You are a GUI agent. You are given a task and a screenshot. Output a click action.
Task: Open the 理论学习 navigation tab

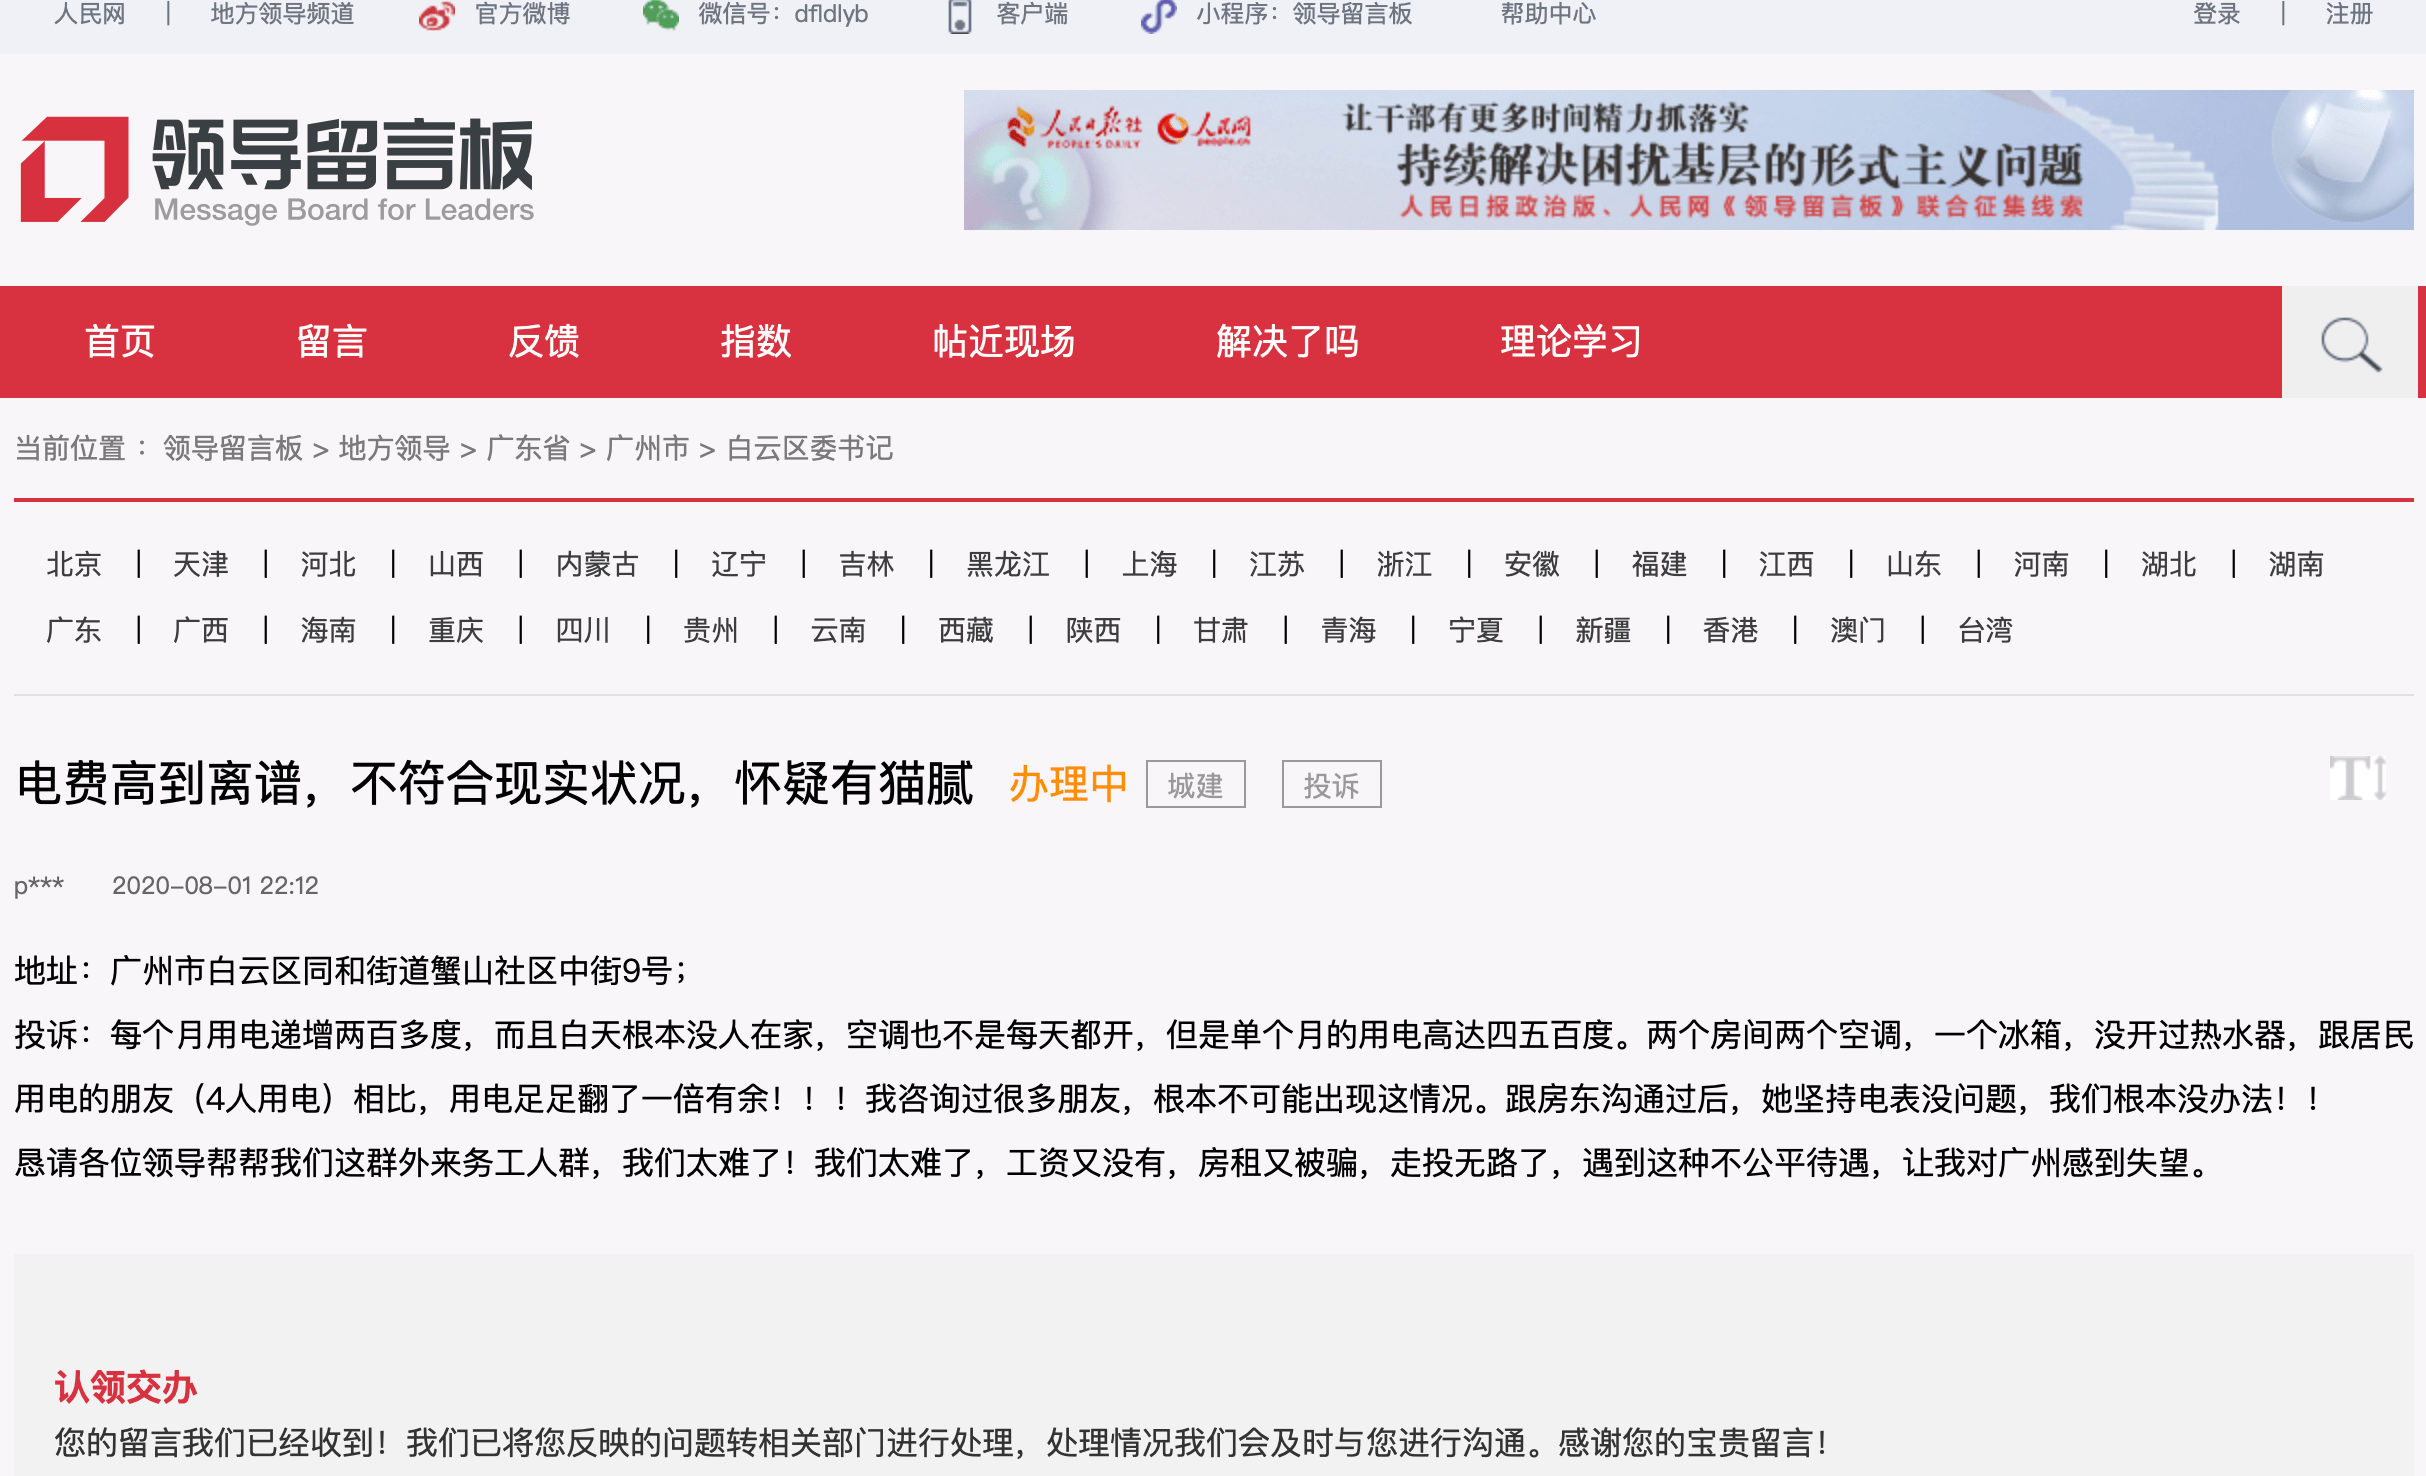1571,342
